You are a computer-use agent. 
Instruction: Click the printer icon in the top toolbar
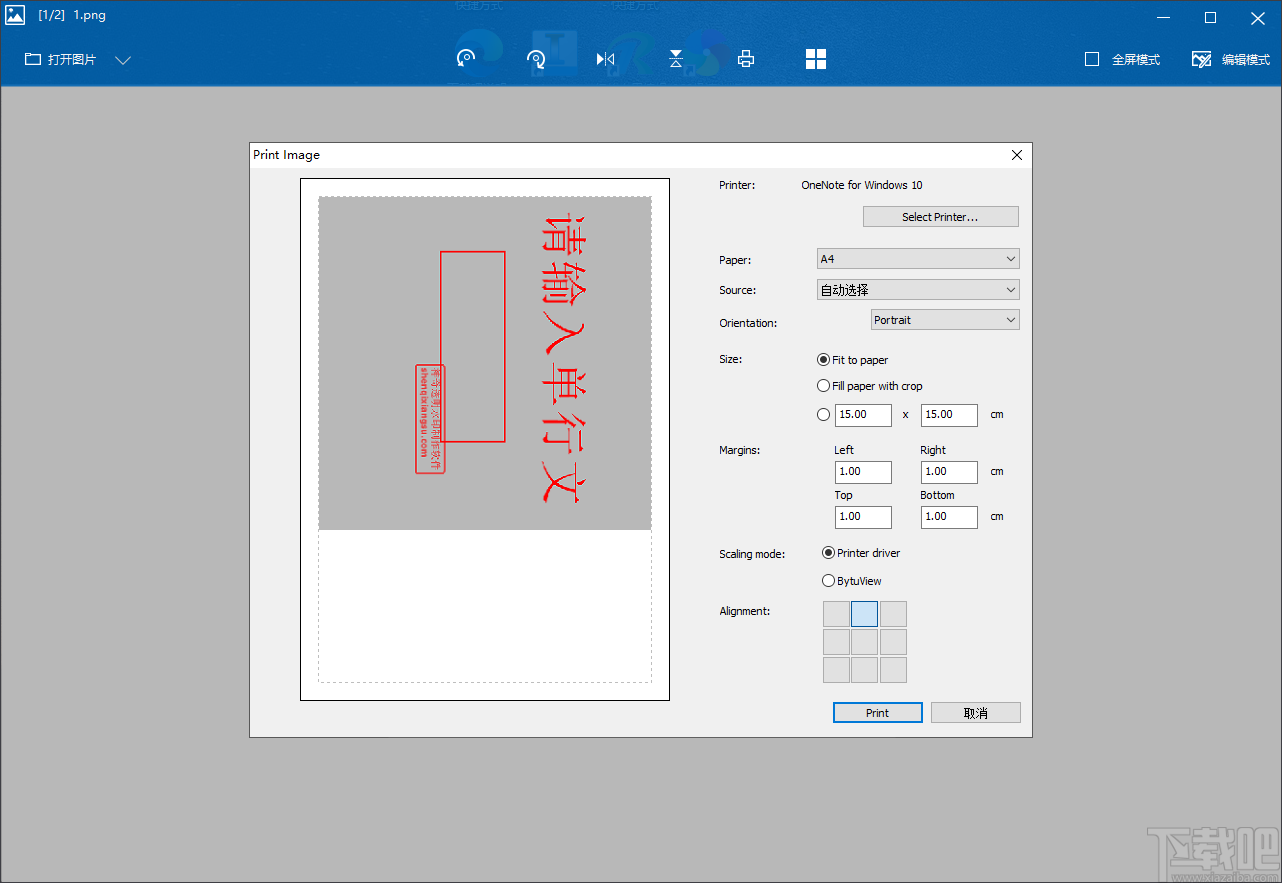[746, 59]
